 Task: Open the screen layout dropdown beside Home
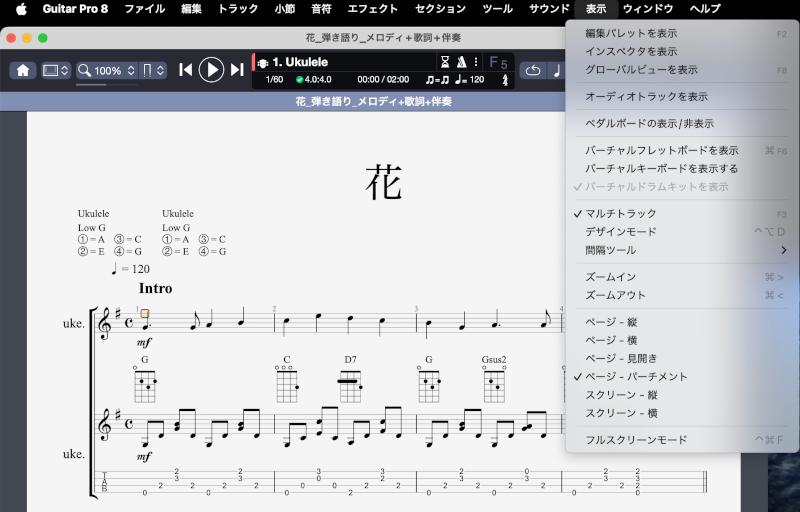56,71
